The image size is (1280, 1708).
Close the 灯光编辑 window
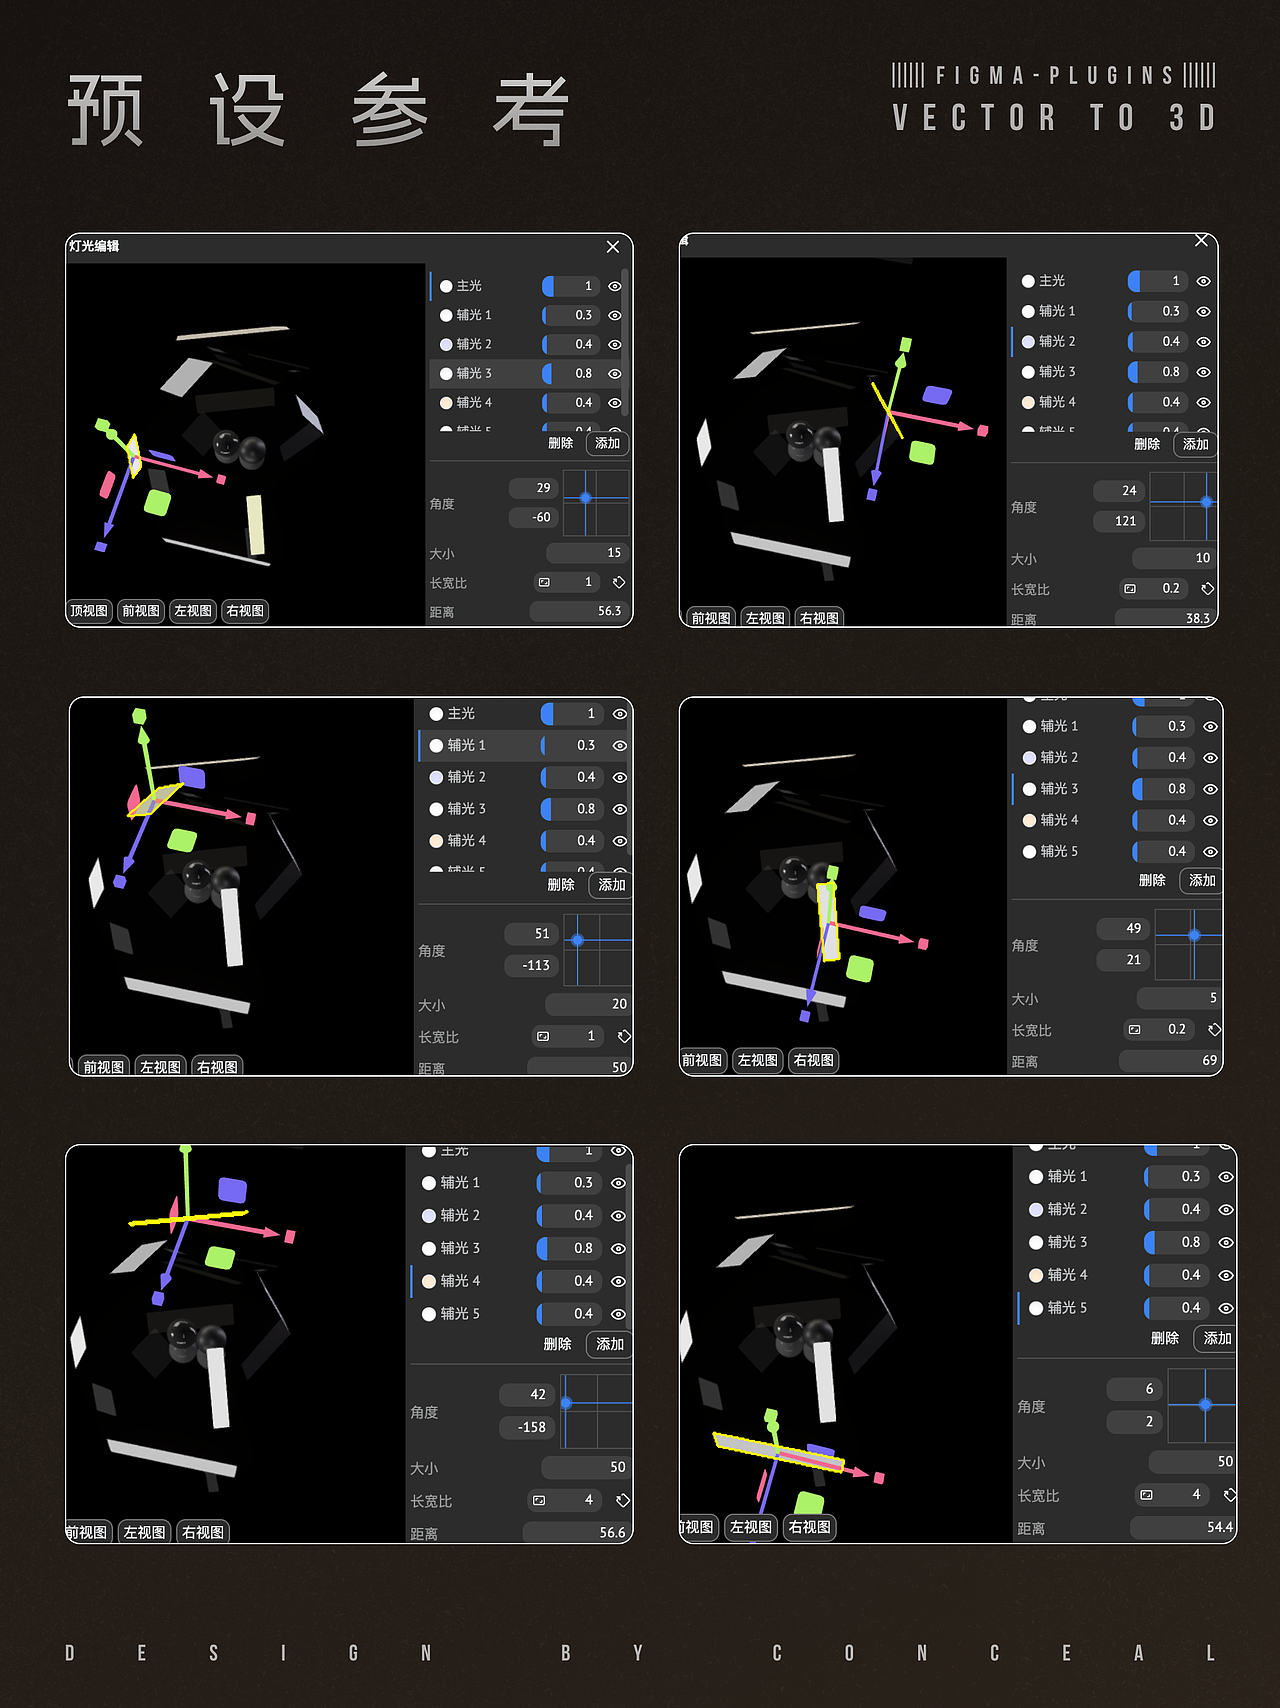pos(613,247)
